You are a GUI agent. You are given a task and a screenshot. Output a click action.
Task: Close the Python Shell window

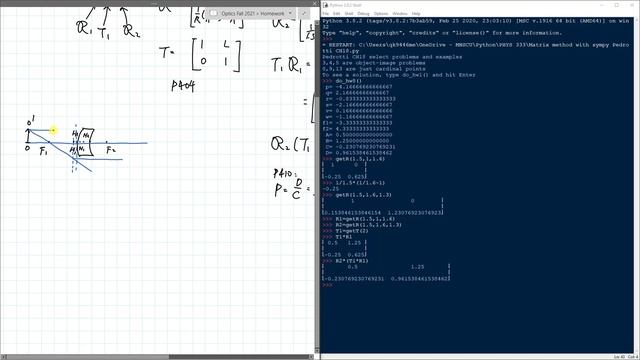pos(631,5)
